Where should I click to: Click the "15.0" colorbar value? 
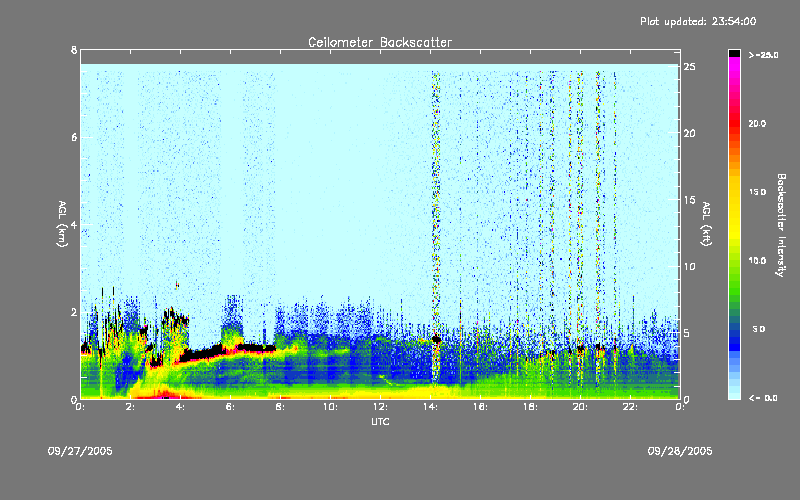tap(757, 192)
